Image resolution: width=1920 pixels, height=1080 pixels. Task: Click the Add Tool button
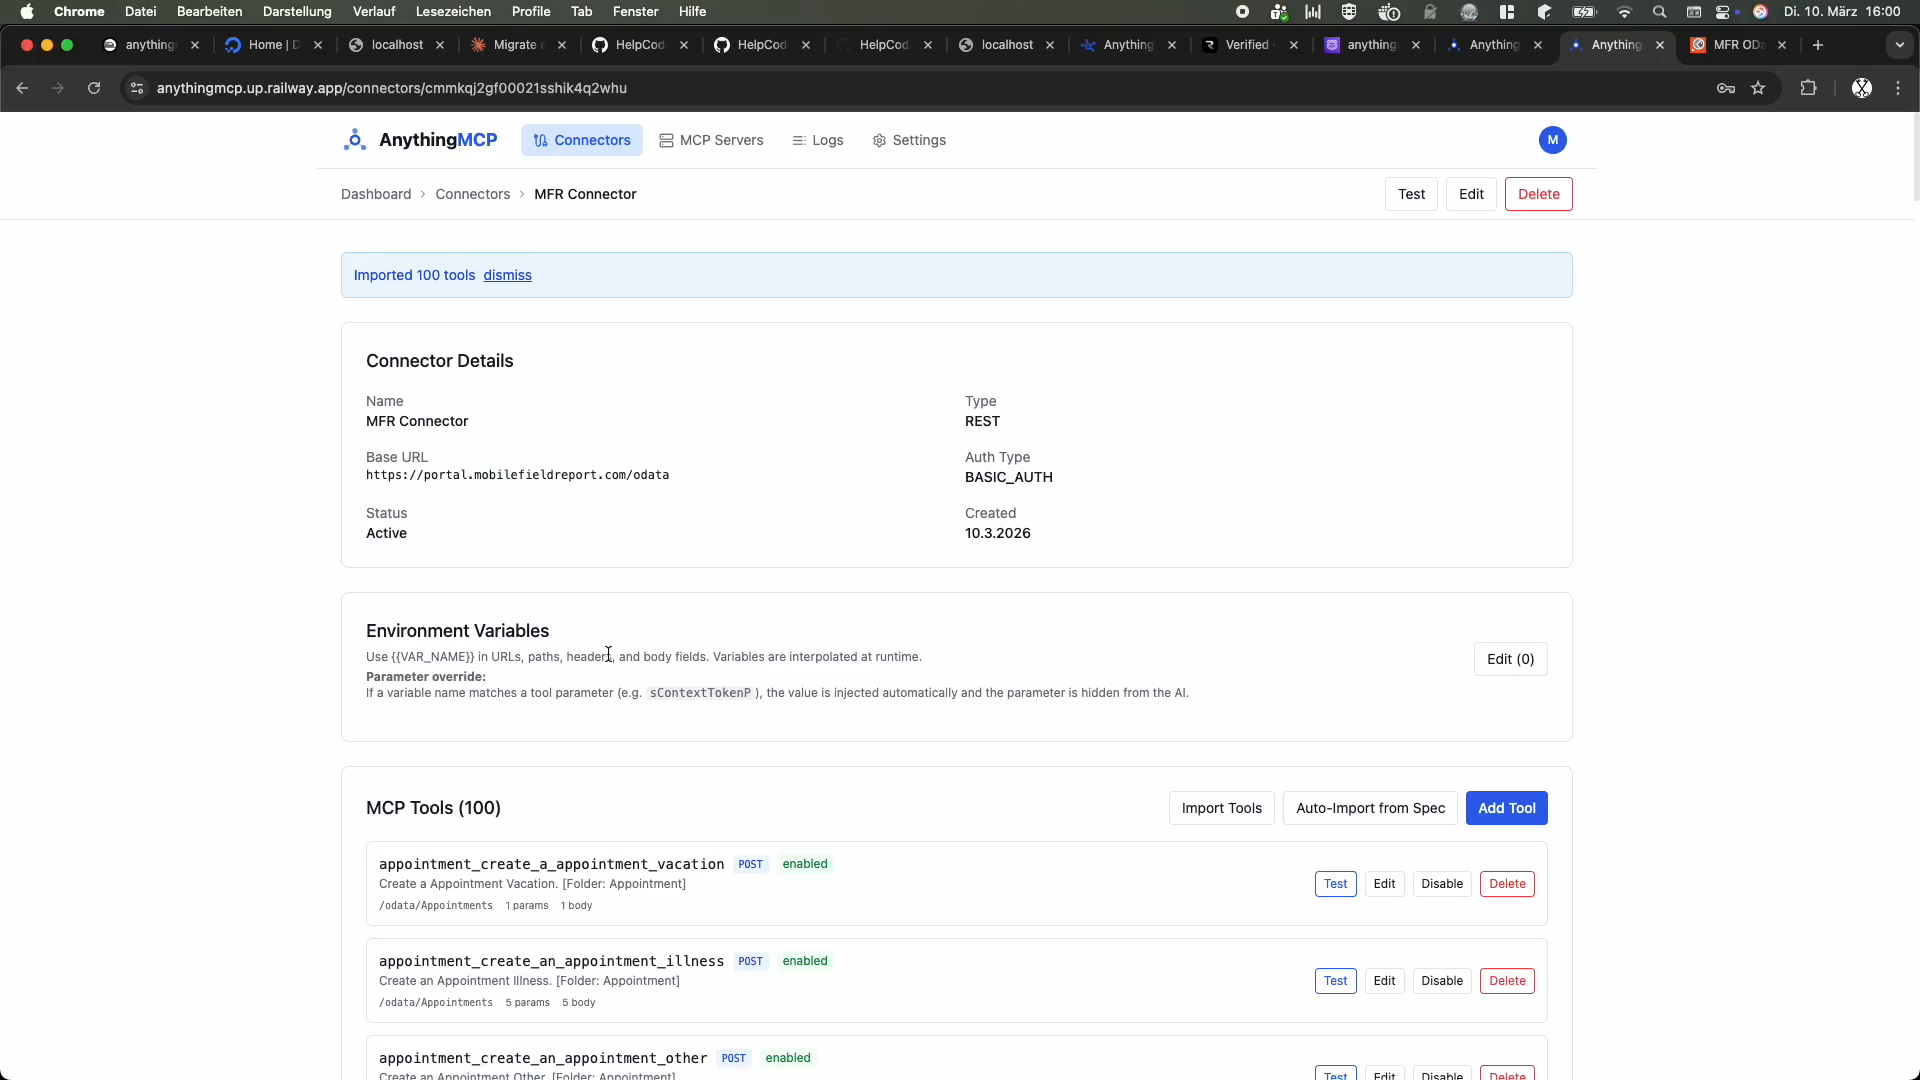[x=1506, y=808]
